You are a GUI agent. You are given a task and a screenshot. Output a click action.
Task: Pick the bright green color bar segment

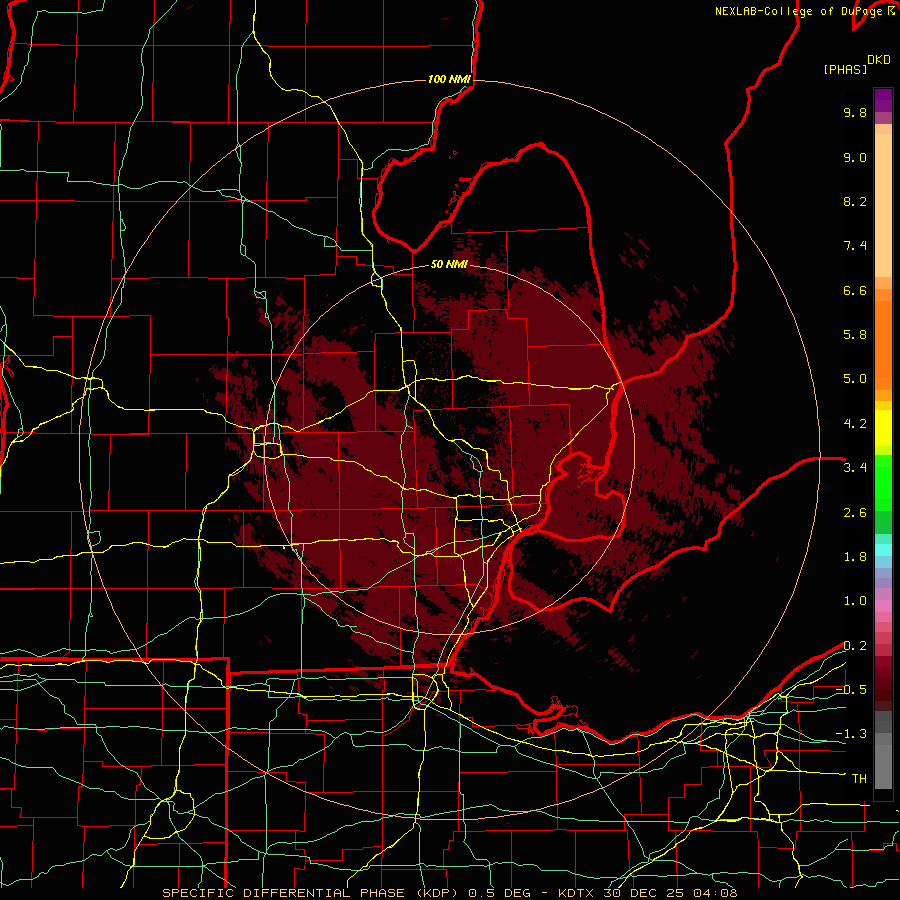pyautogui.click(x=883, y=482)
